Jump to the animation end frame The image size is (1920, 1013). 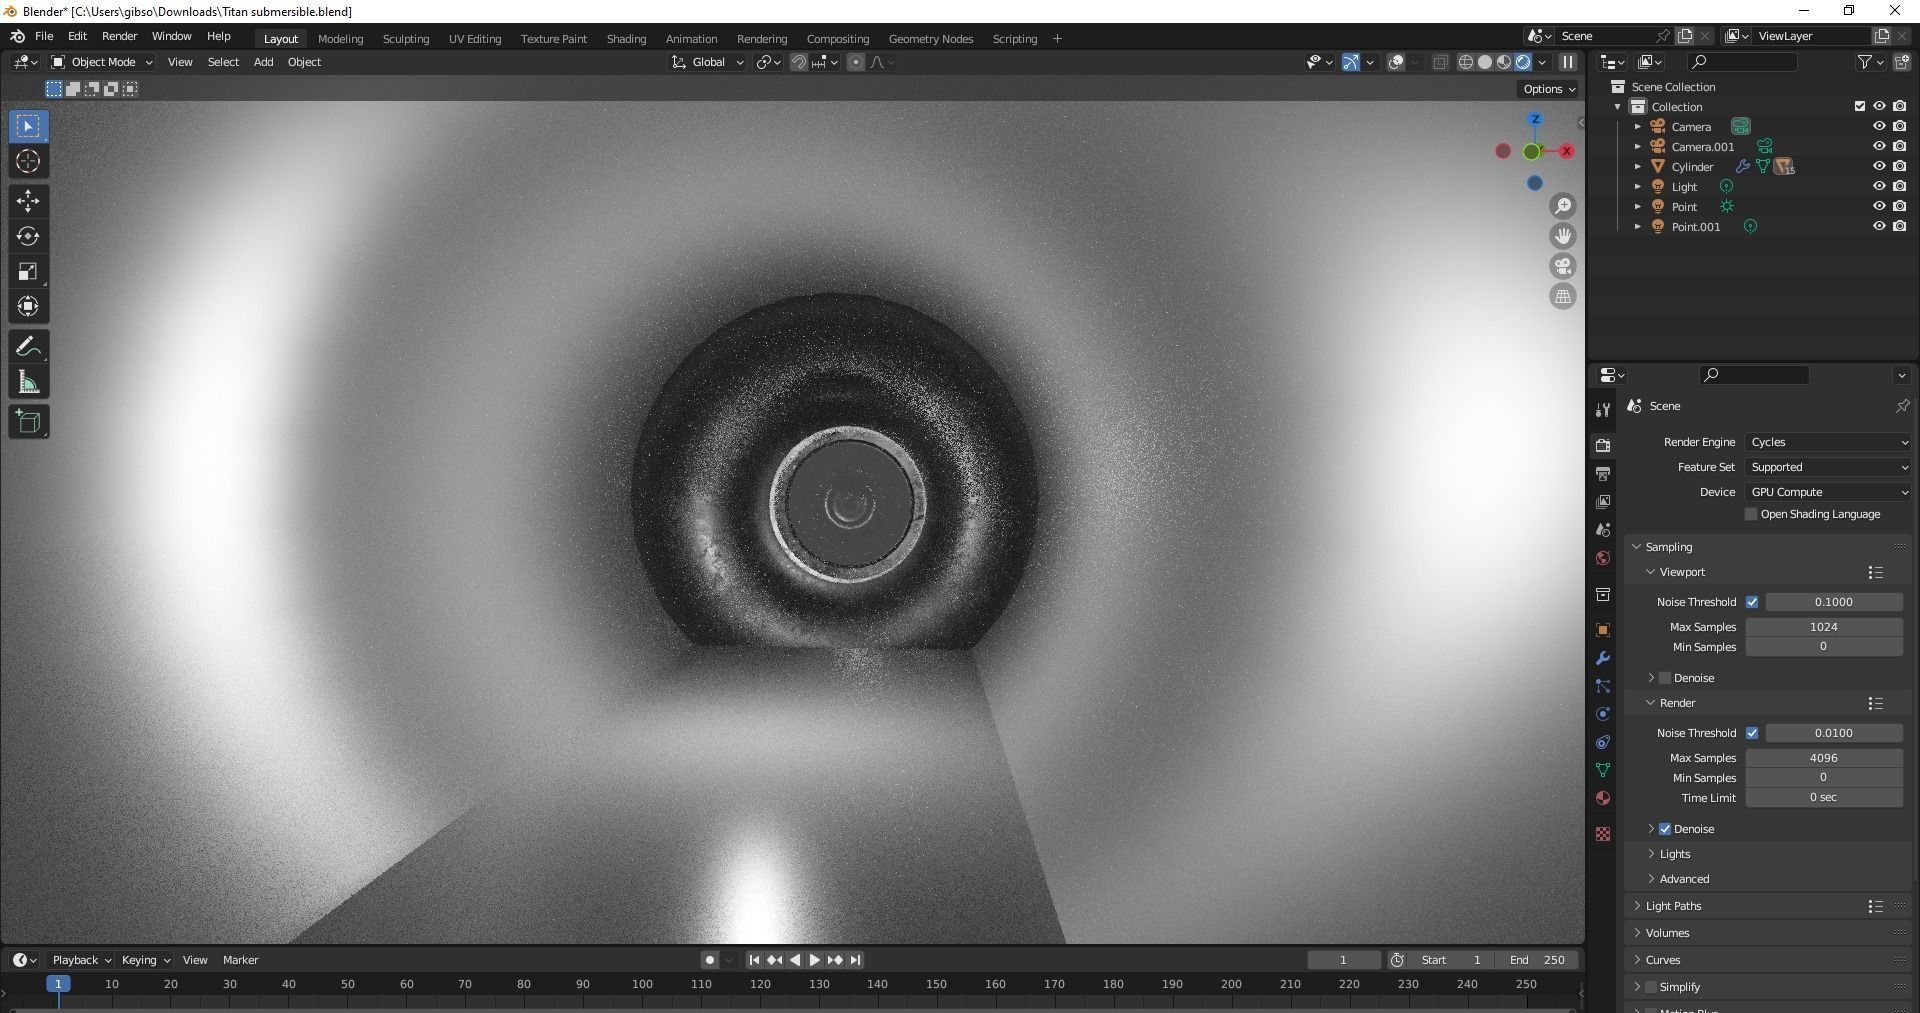point(855,960)
